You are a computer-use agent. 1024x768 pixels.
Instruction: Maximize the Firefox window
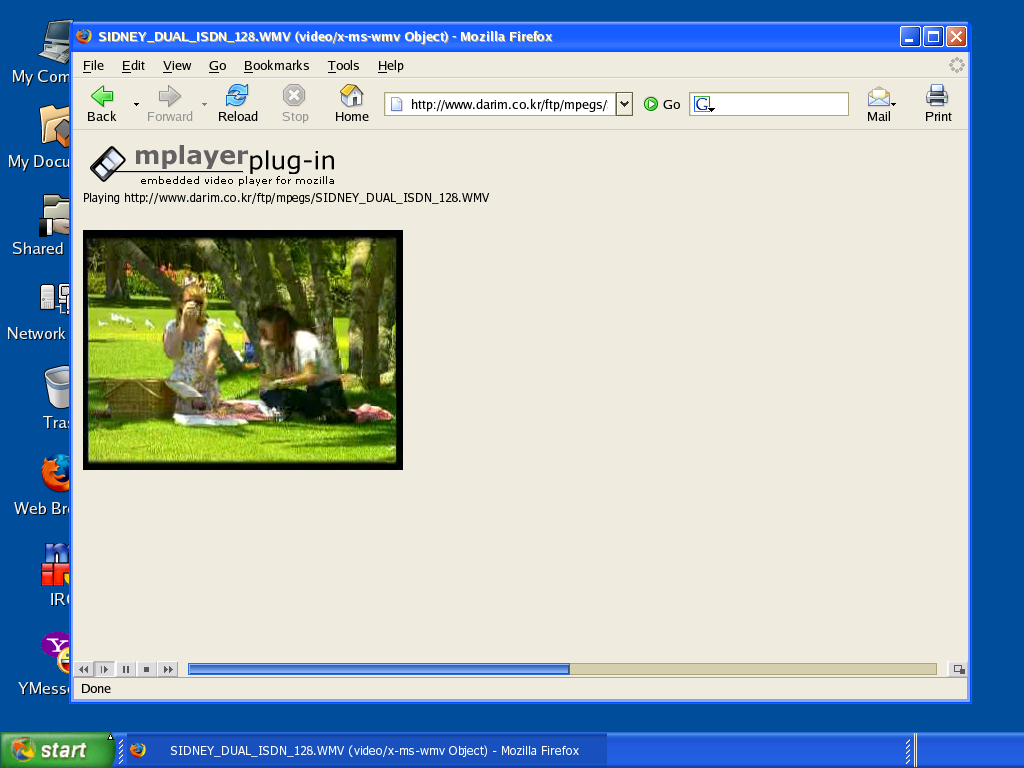933,37
